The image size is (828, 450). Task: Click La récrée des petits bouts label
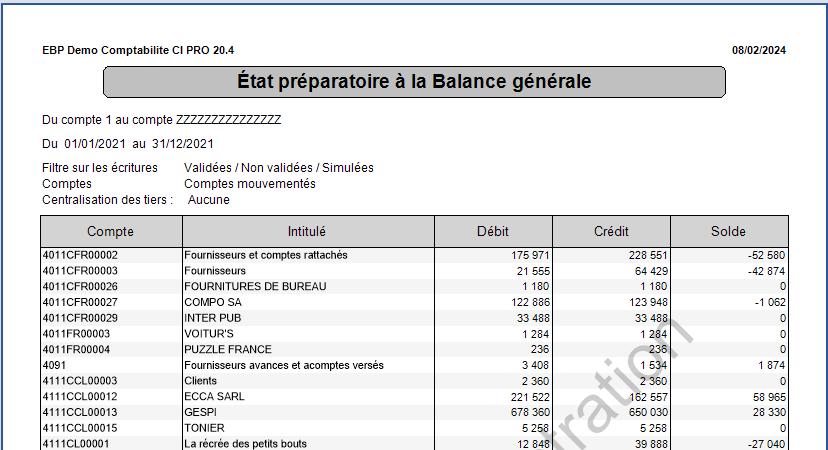pyautogui.click(x=245, y=444)
